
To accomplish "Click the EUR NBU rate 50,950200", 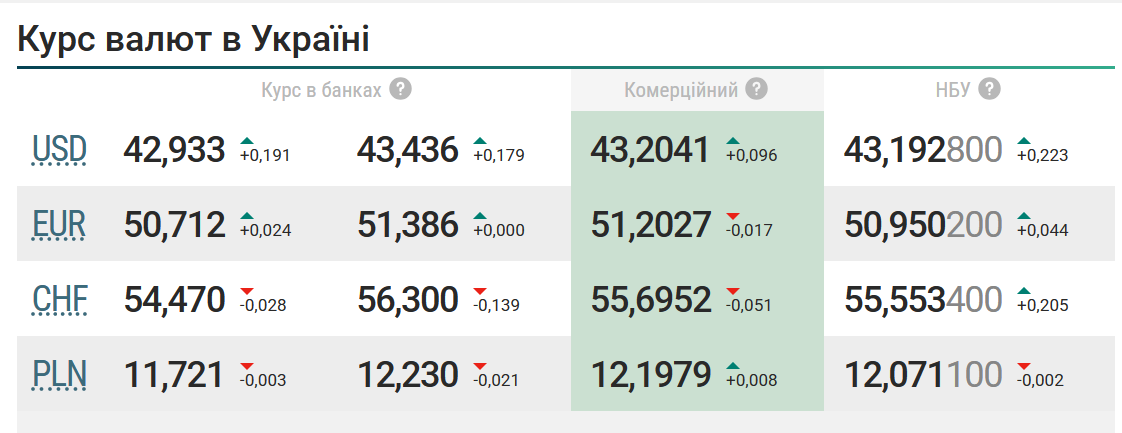I will pyautogui.click(x=923, y=225).
